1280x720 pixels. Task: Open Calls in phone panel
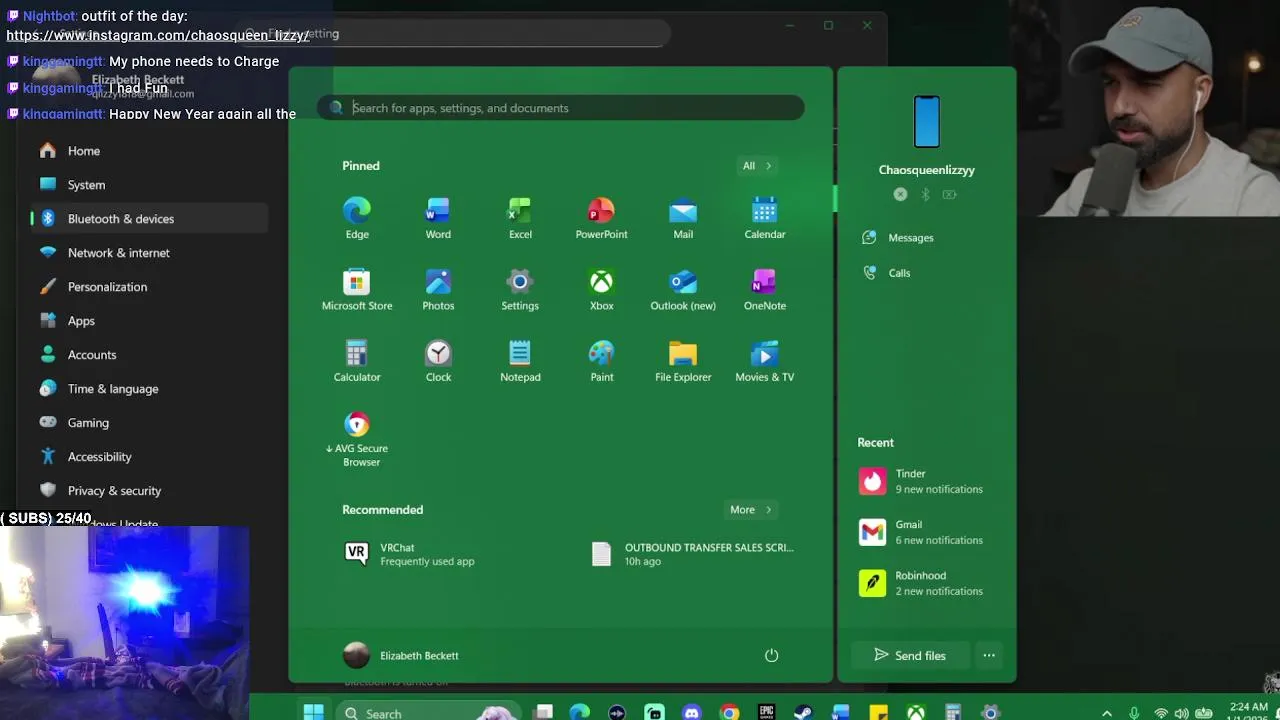click(886, 273)
